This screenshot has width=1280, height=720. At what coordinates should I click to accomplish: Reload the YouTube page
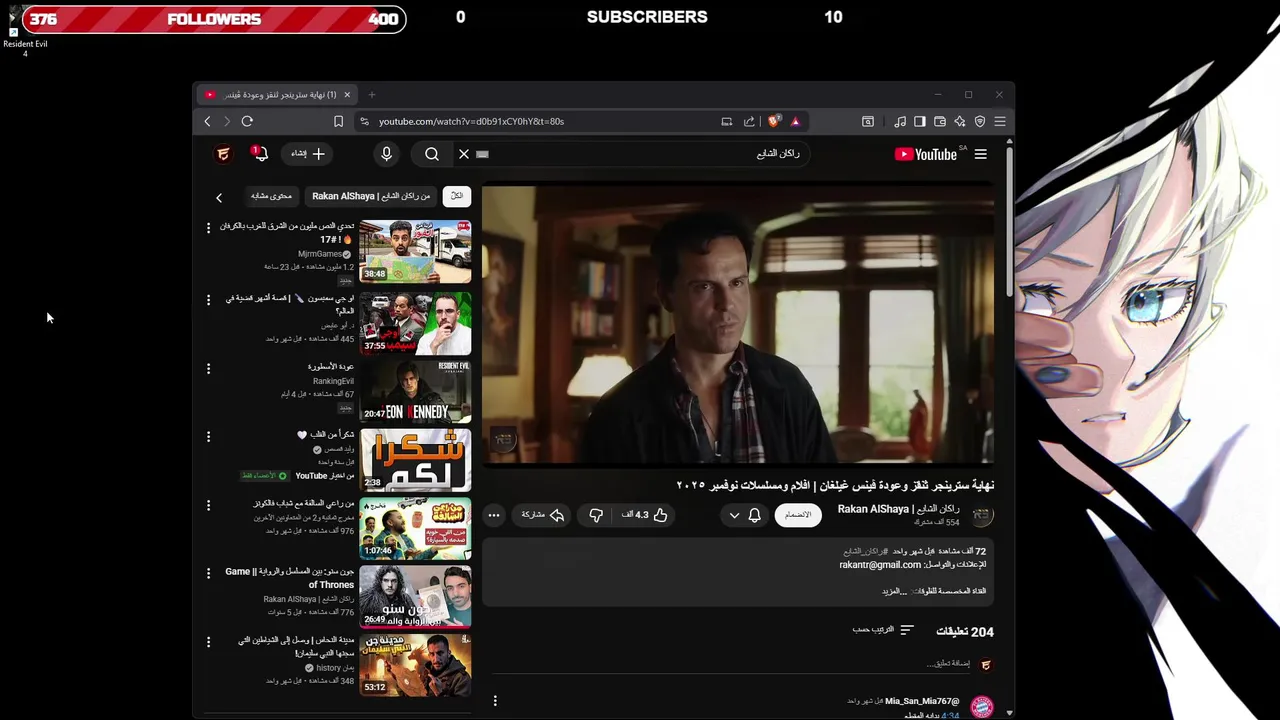tap(247, 121)
